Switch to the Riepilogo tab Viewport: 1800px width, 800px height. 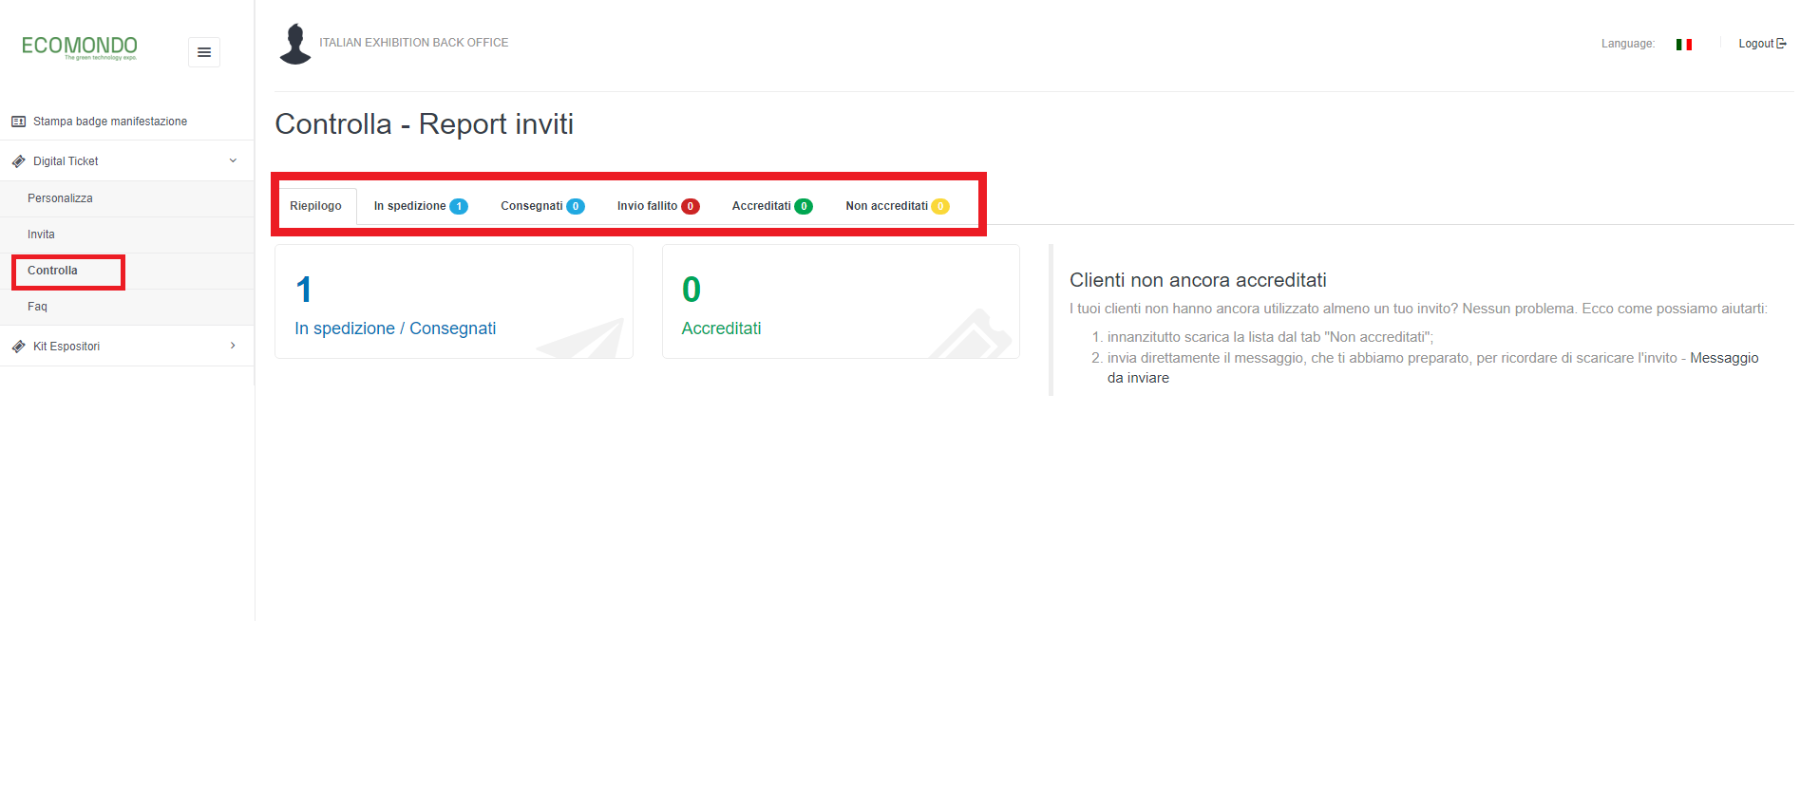(x=316, y=206)
